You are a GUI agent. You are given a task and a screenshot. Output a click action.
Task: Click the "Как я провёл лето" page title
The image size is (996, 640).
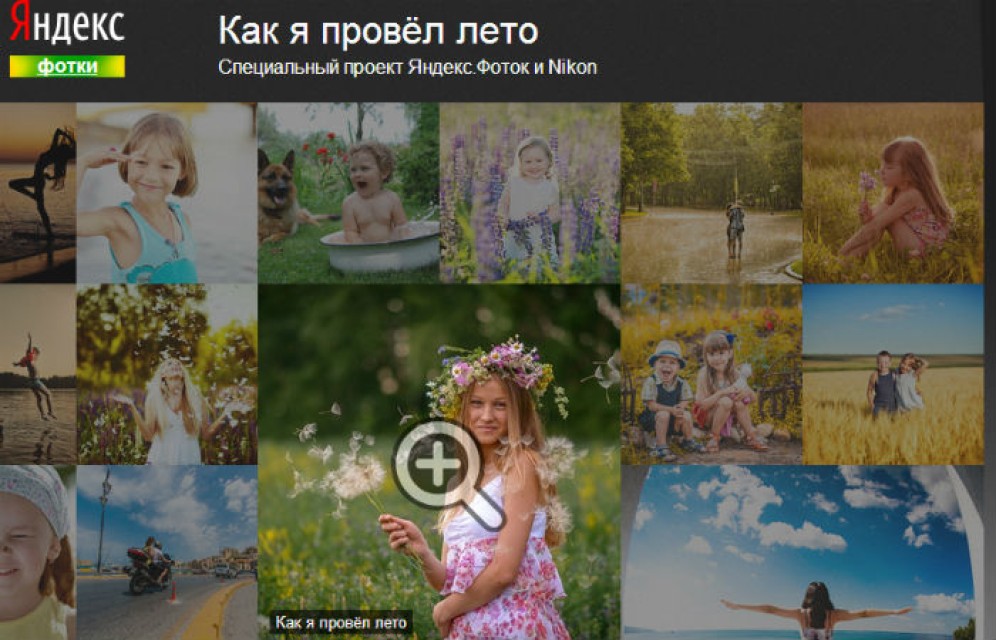point(378,31)
